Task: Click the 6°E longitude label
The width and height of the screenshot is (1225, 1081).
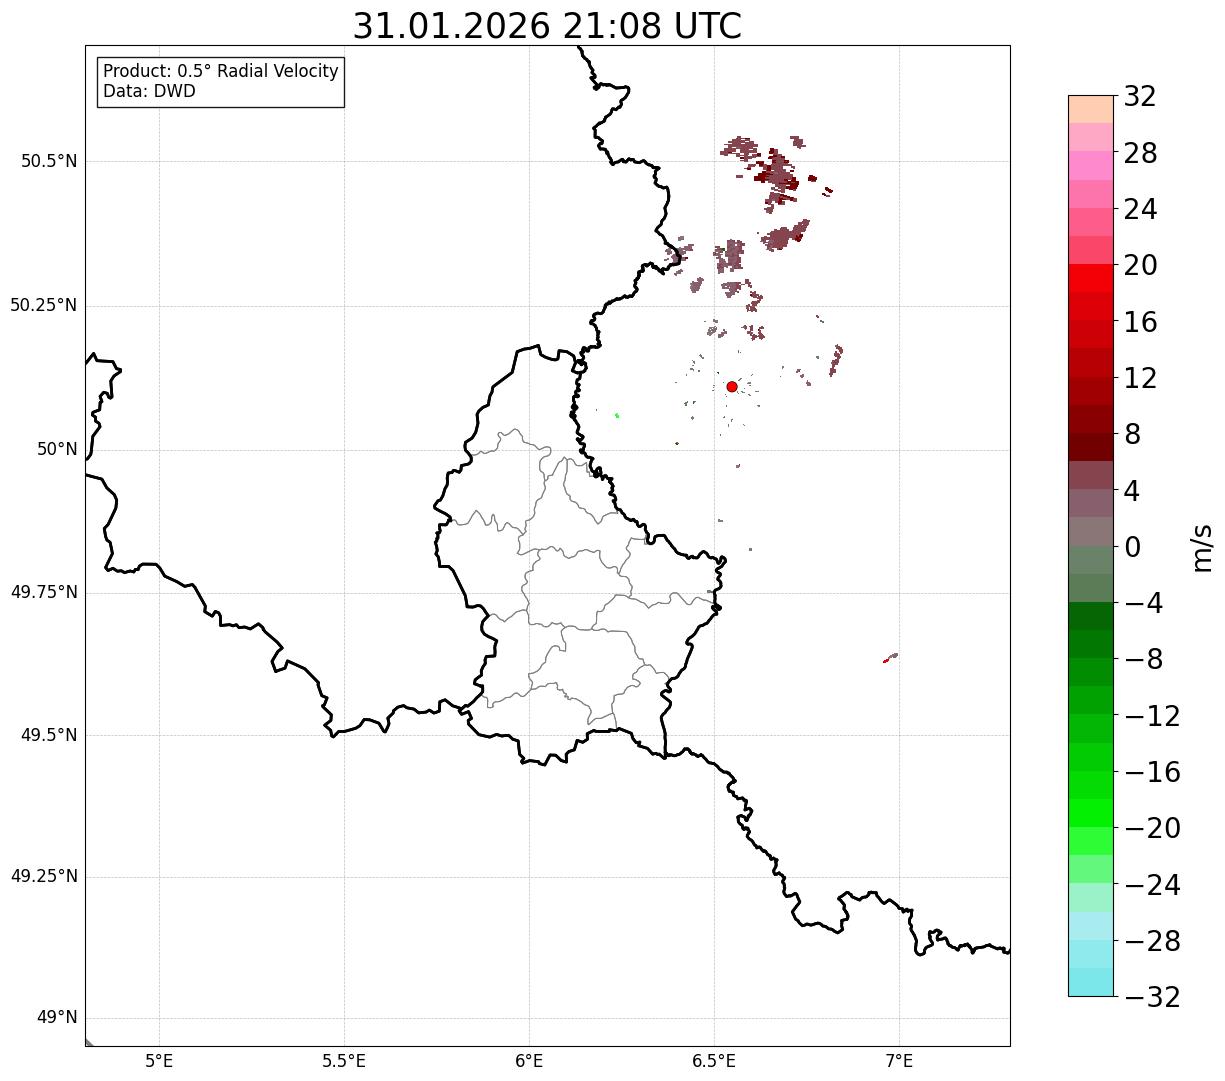Action: click(x=529, y=1061)
